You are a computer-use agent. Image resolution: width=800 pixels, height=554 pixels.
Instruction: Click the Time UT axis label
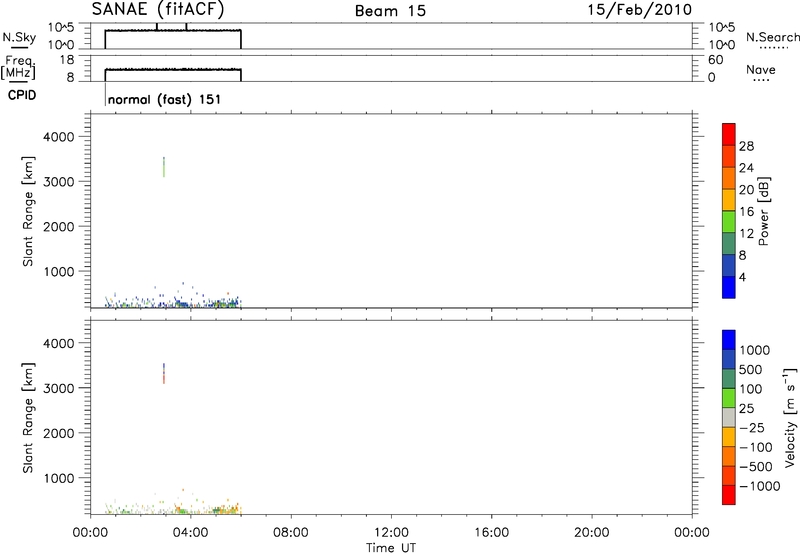391,547
